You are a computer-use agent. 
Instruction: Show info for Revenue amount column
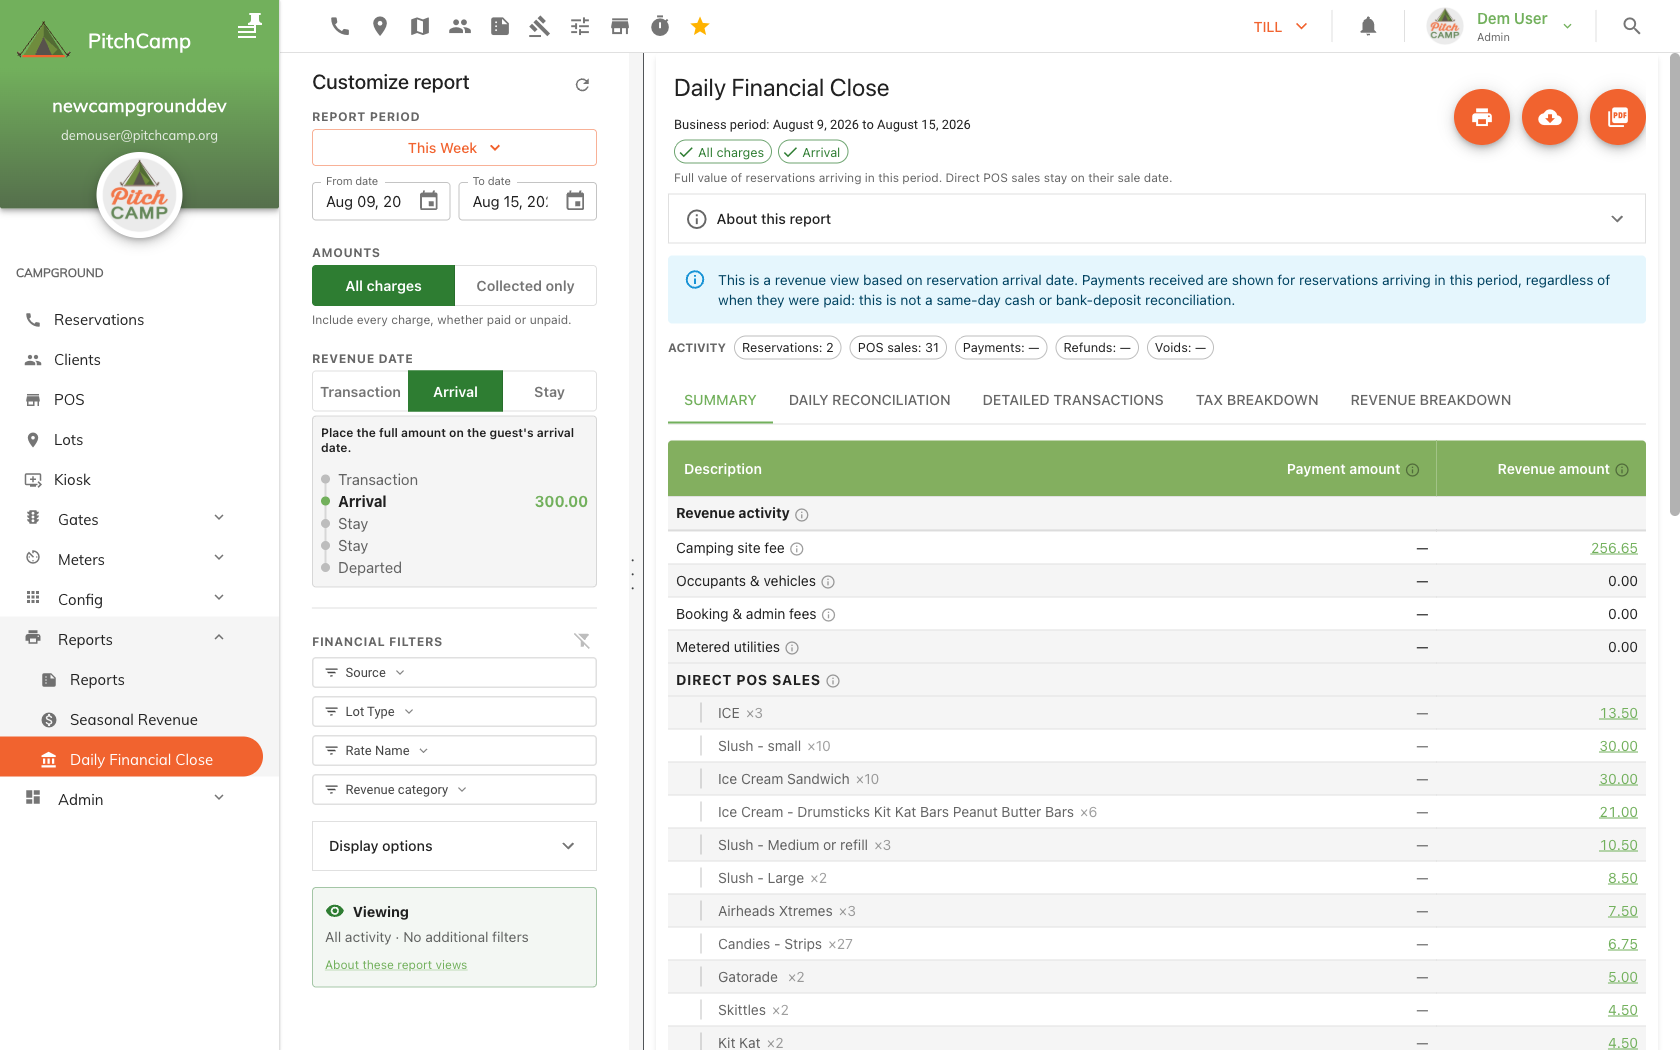(x=1622, y=470)
